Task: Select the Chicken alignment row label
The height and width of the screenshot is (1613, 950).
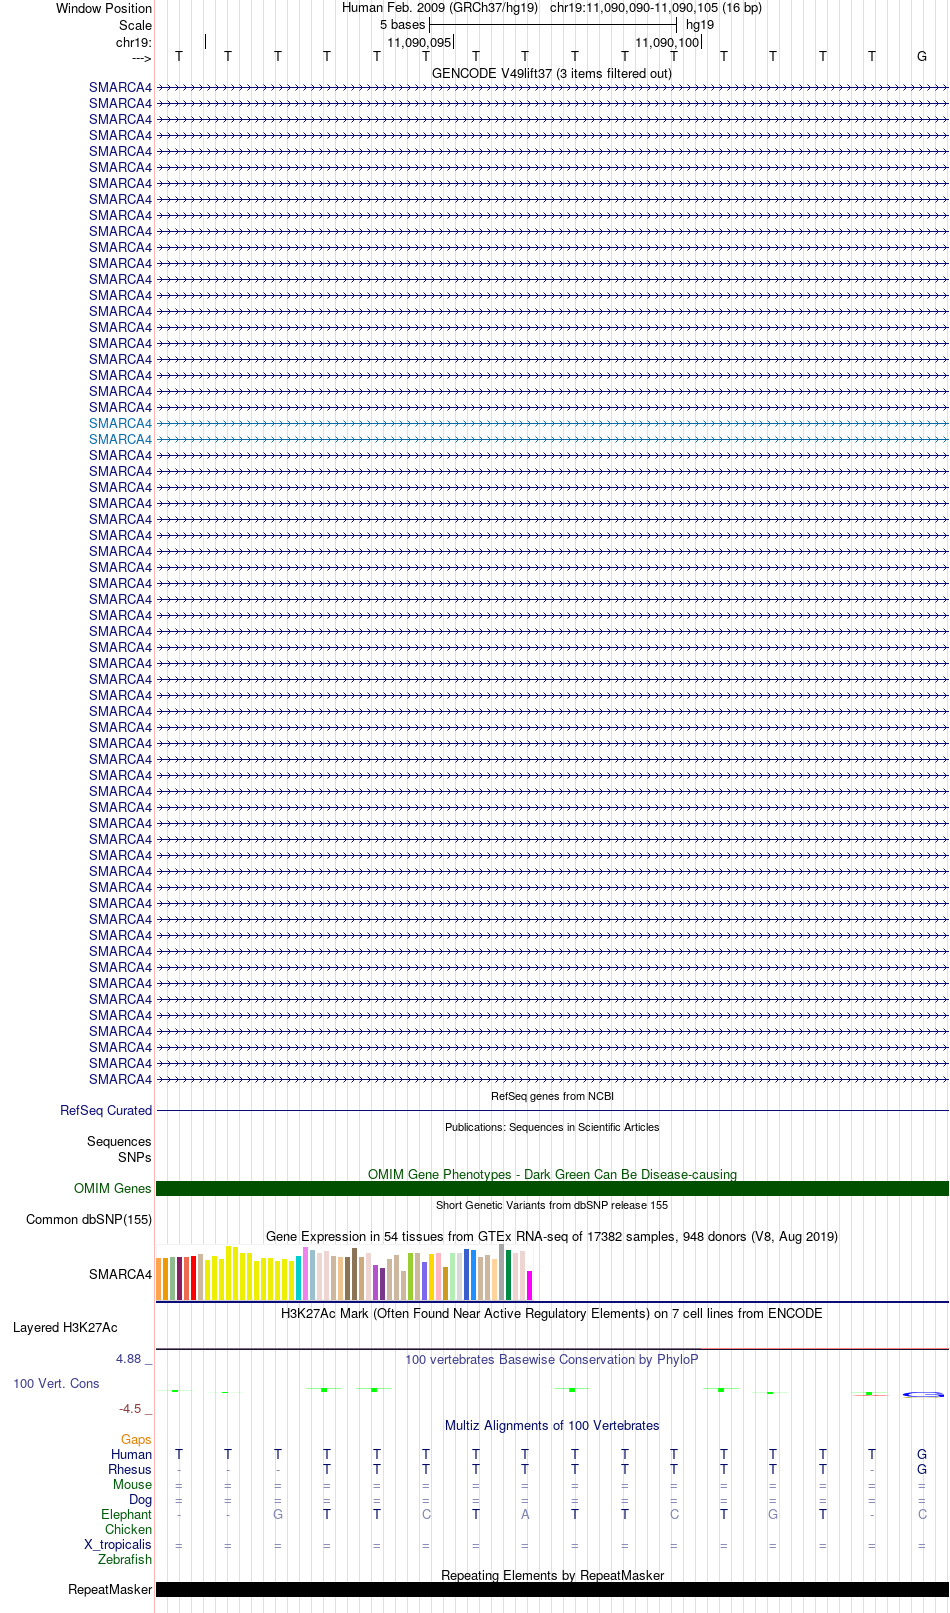Action: 128,1529
